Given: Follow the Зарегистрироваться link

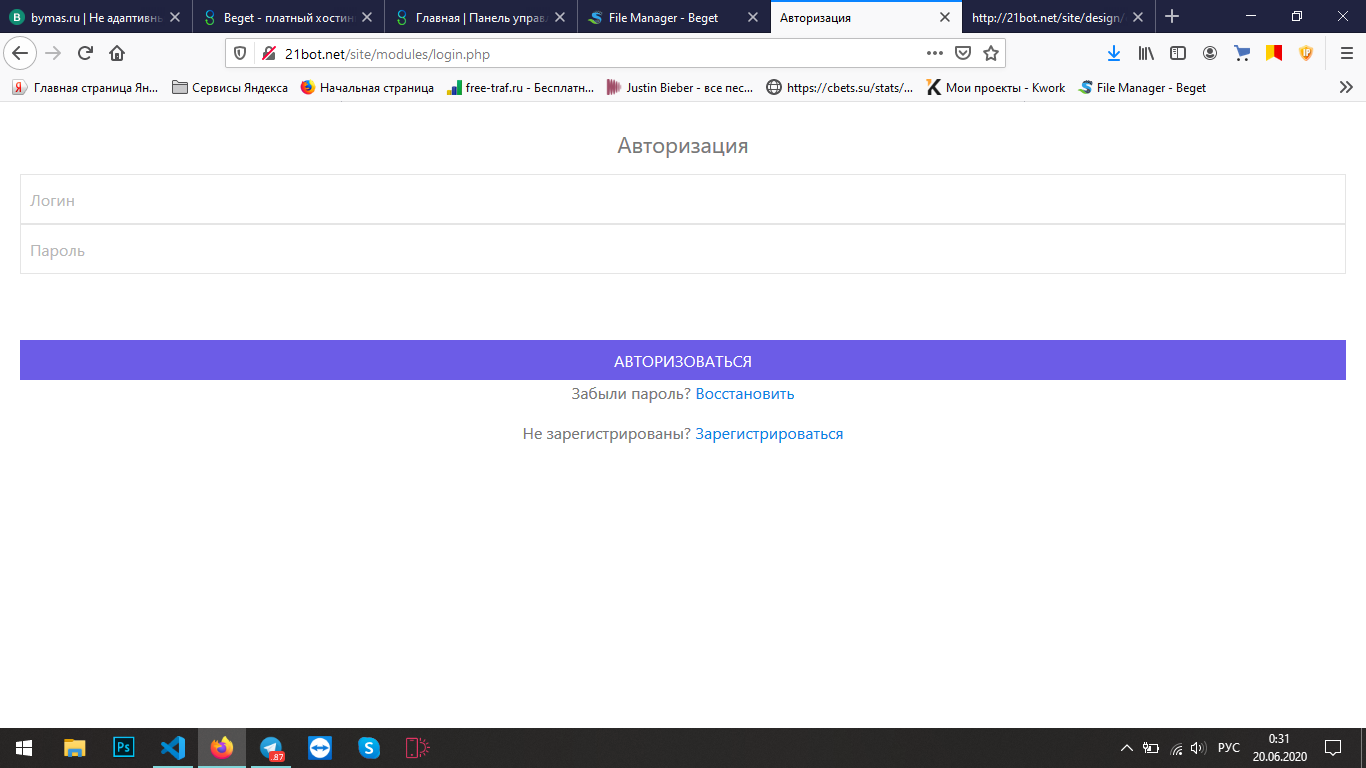Looking at the screenshot, I should pos(769,434).
